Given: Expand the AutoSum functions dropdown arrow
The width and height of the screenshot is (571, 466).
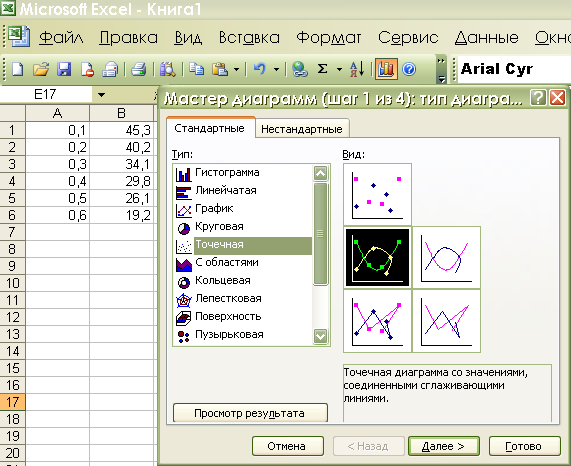Looking at the screenshot, I should [339, 69].
